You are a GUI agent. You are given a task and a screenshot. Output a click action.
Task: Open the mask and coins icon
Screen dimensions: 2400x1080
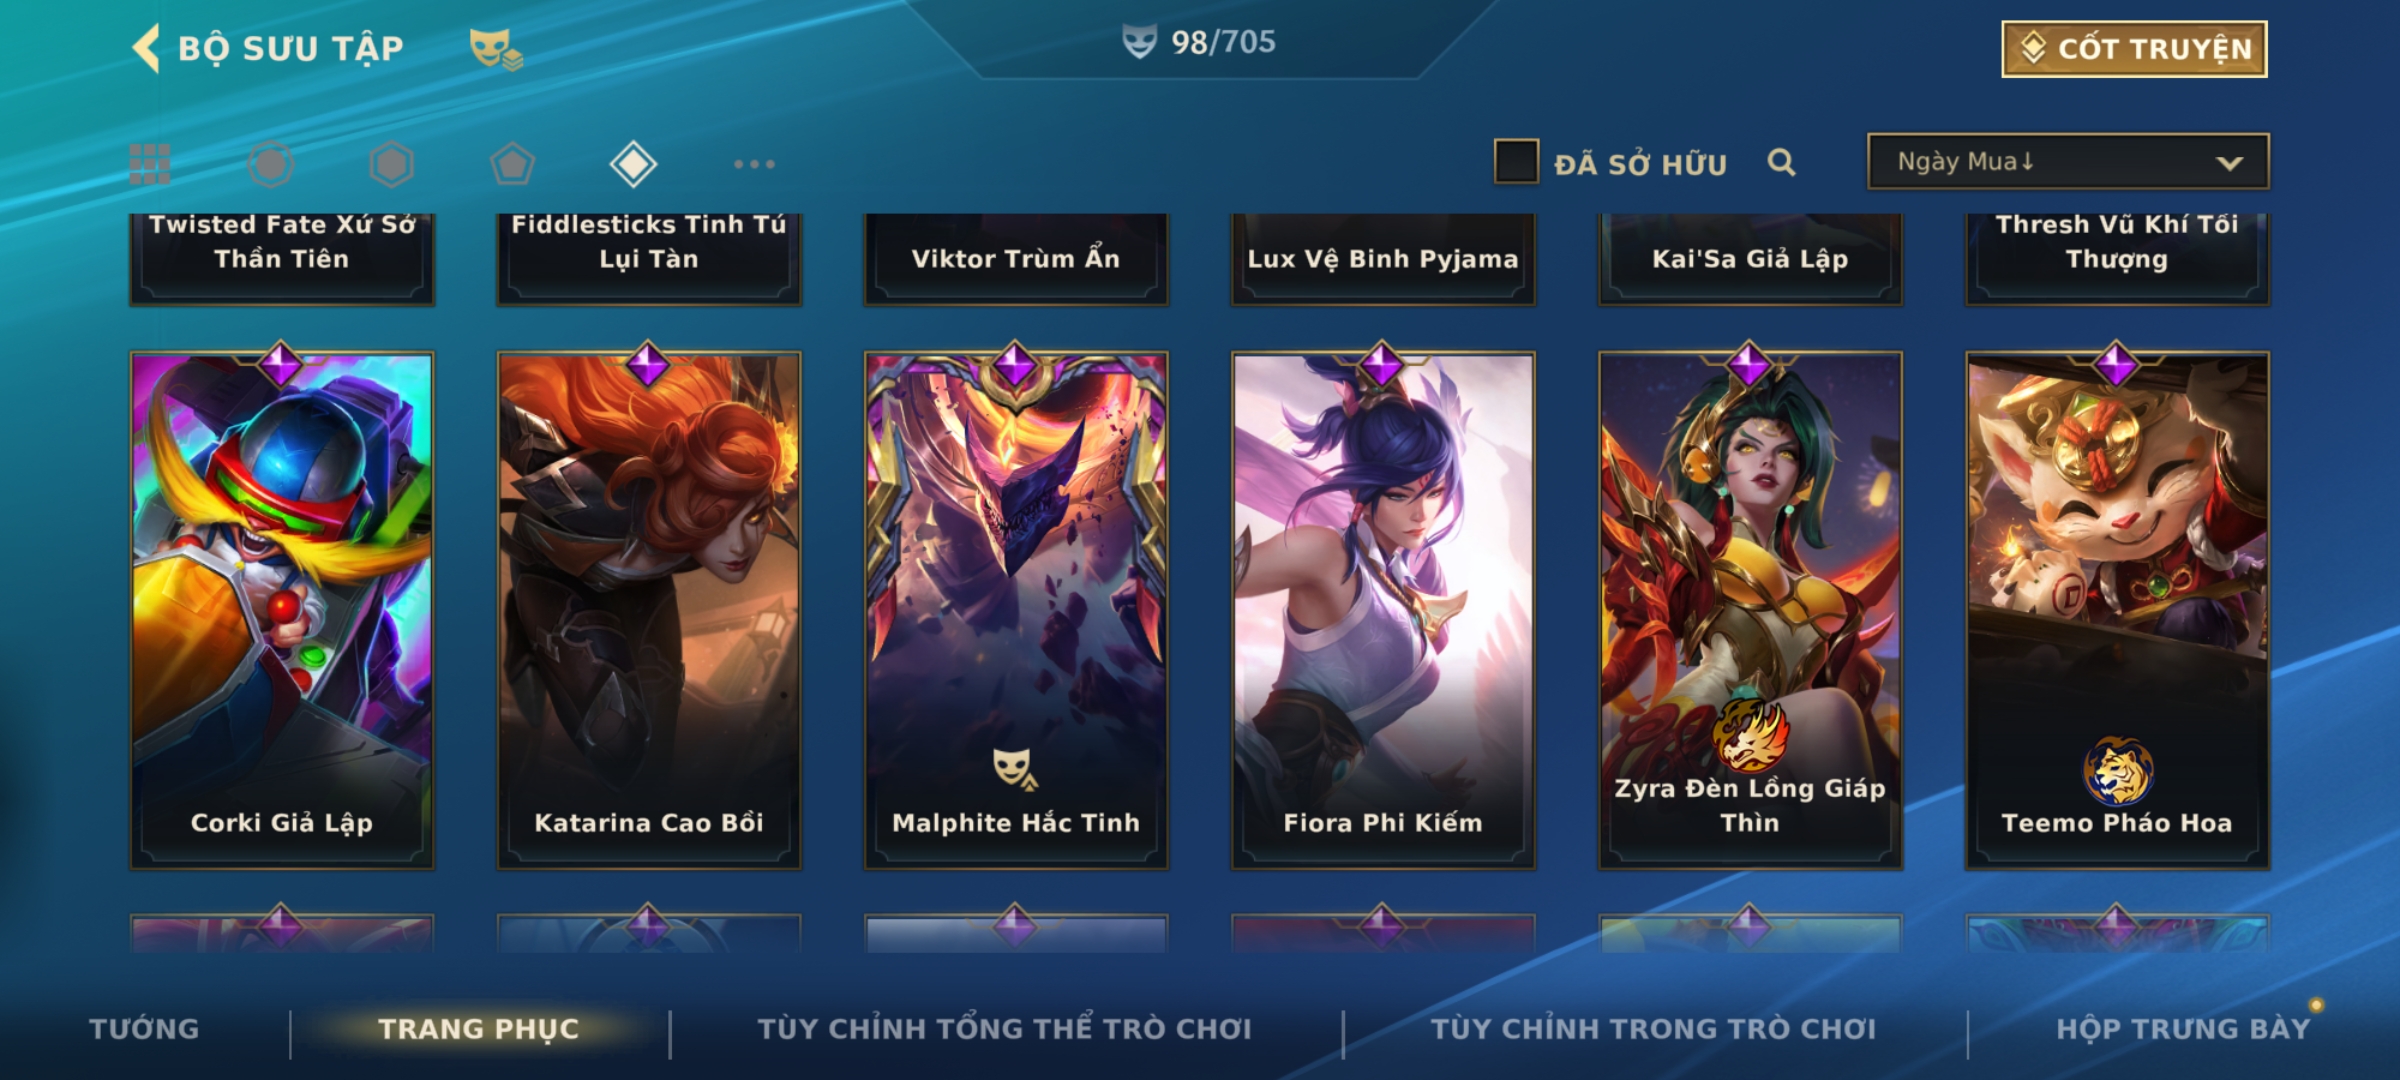[x=496, y=48]
